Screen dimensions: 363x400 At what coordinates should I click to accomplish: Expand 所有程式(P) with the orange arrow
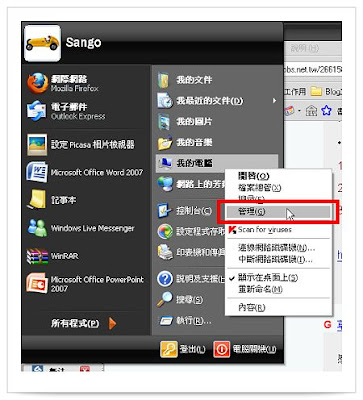coord(113,323)
